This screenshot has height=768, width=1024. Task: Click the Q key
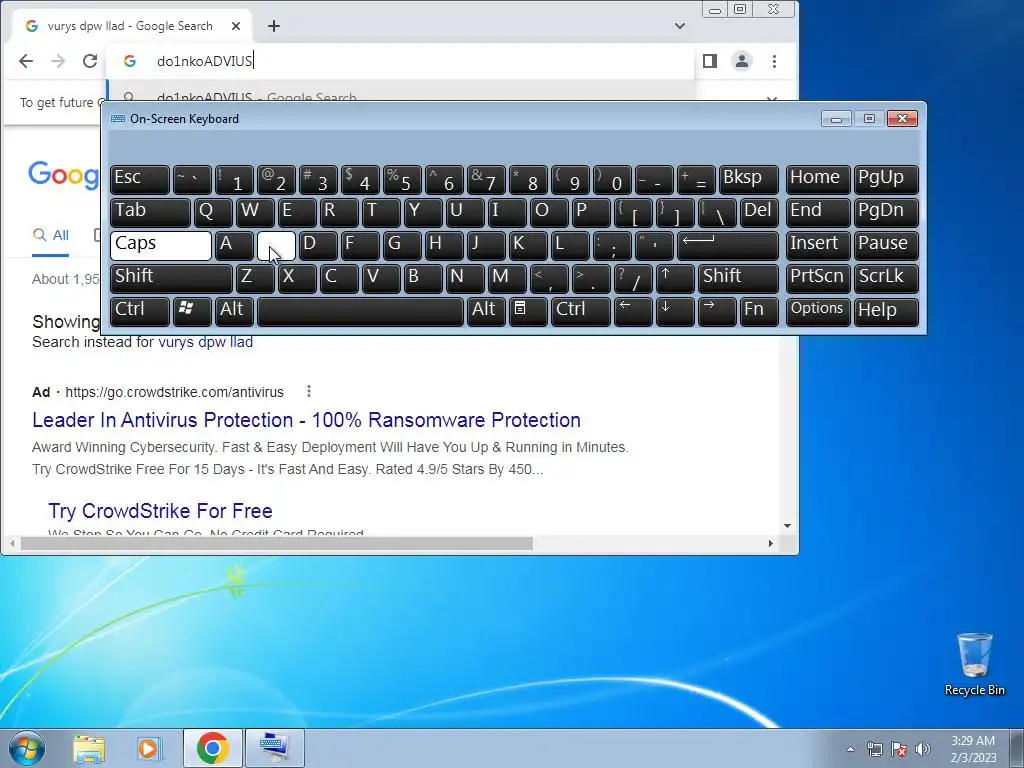pyautogui.click(x=213, y=212)
